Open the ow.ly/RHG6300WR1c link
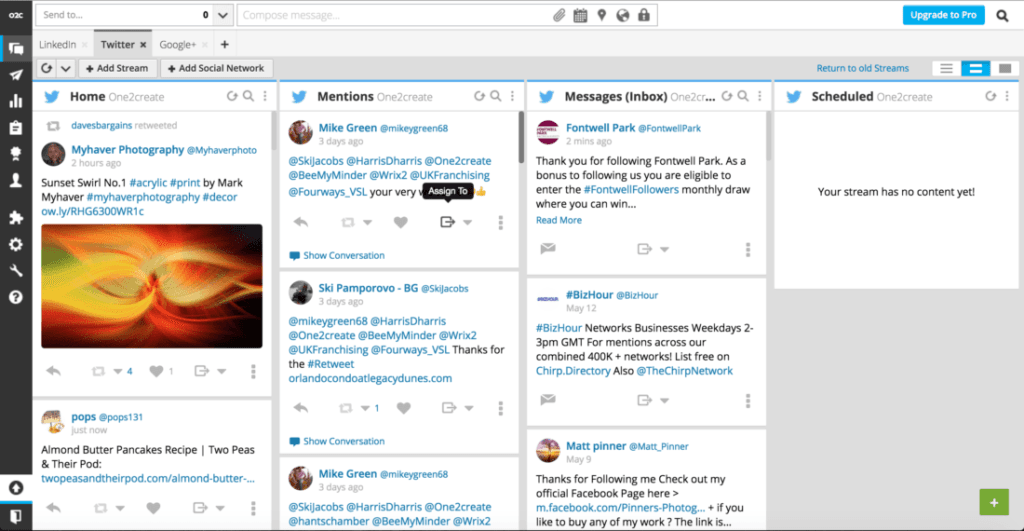 (93, 211)
